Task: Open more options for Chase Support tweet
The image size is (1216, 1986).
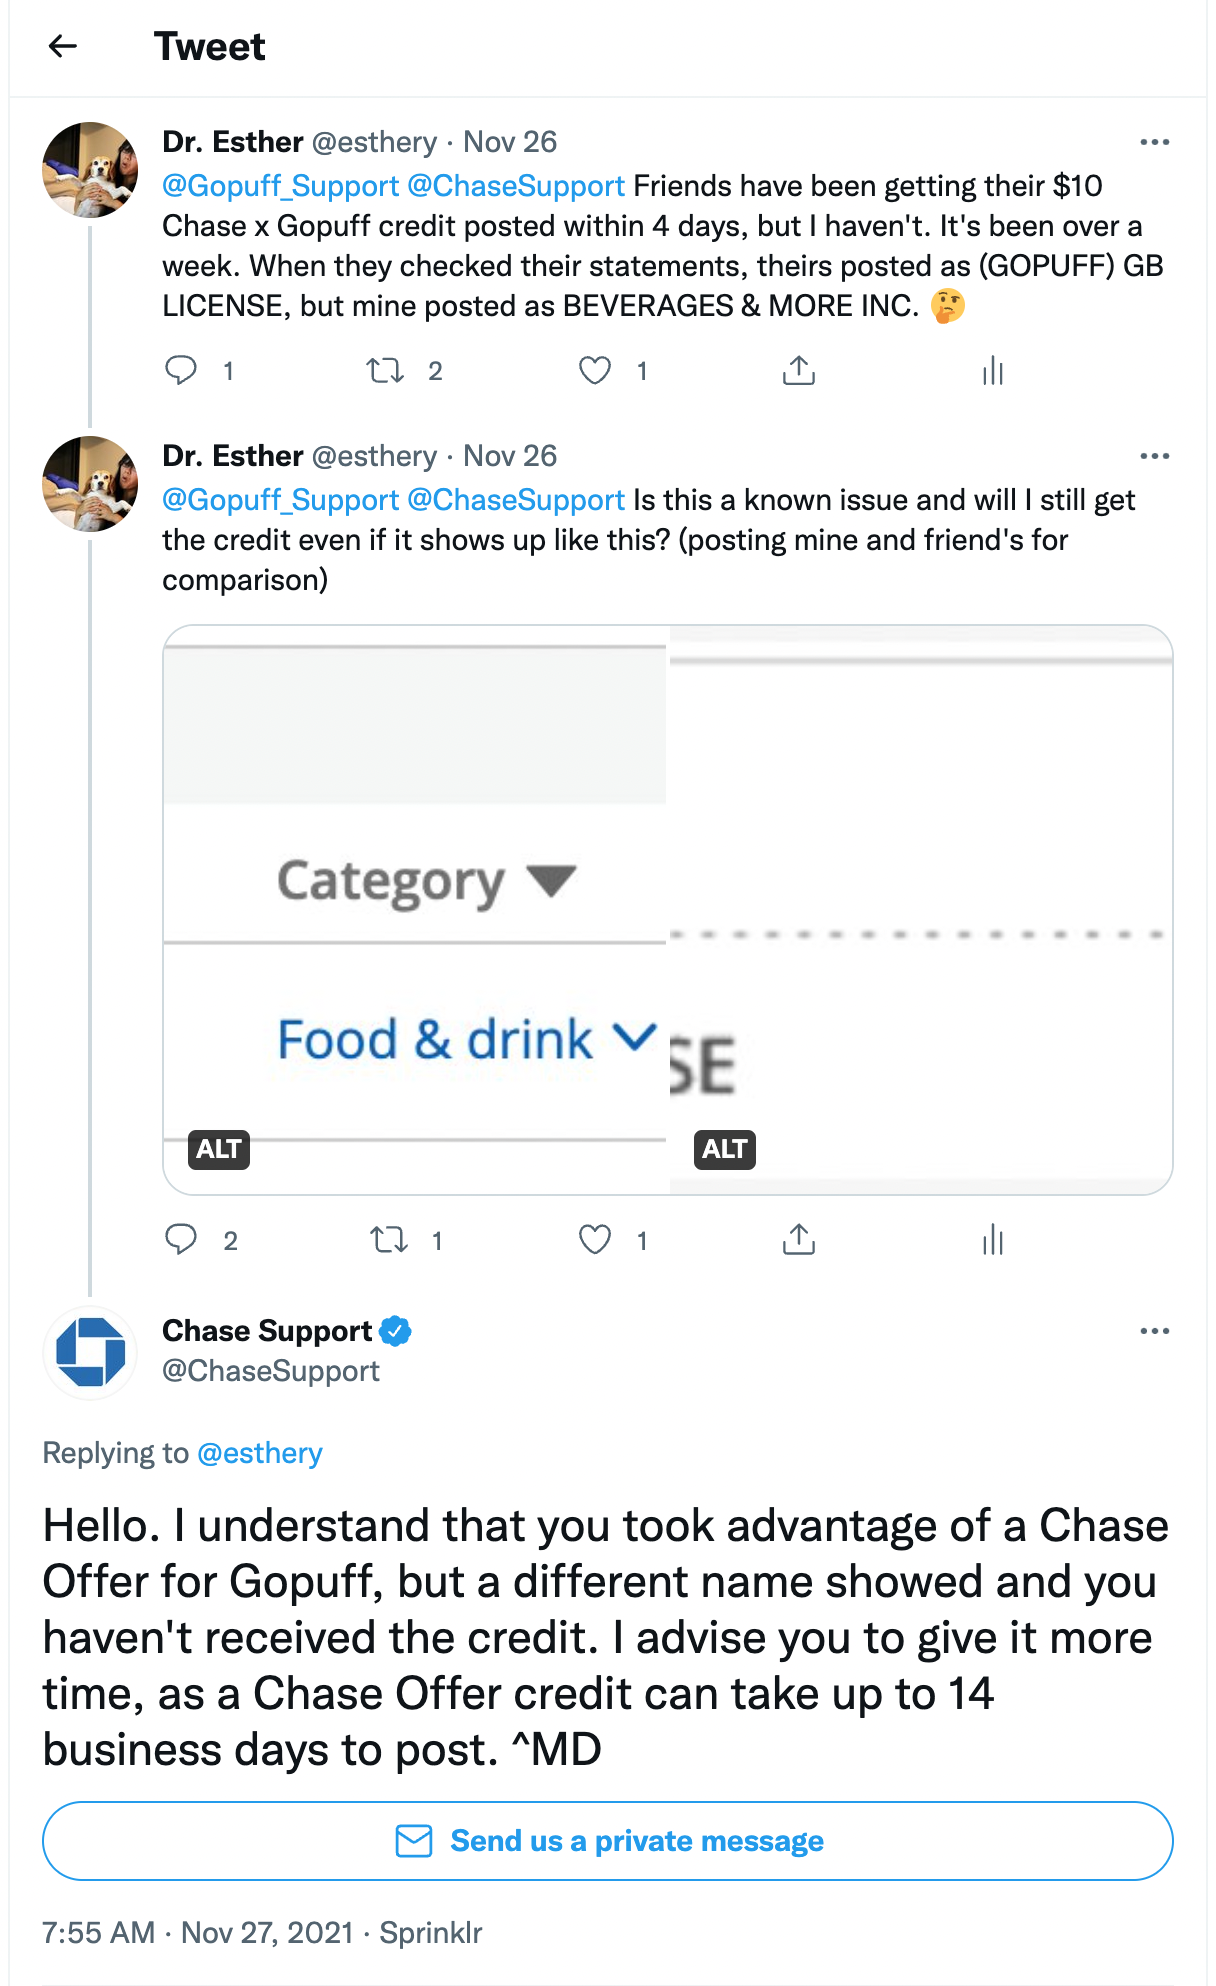Action: (x=1154, y=1331)
